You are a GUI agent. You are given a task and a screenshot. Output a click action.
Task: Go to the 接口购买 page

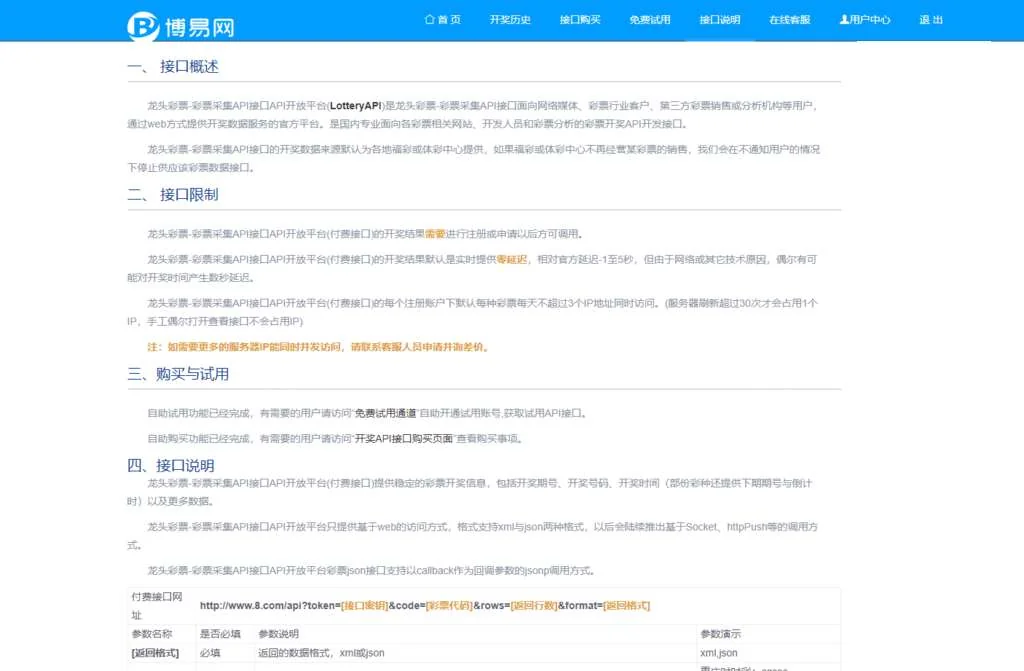coord(580,20)
